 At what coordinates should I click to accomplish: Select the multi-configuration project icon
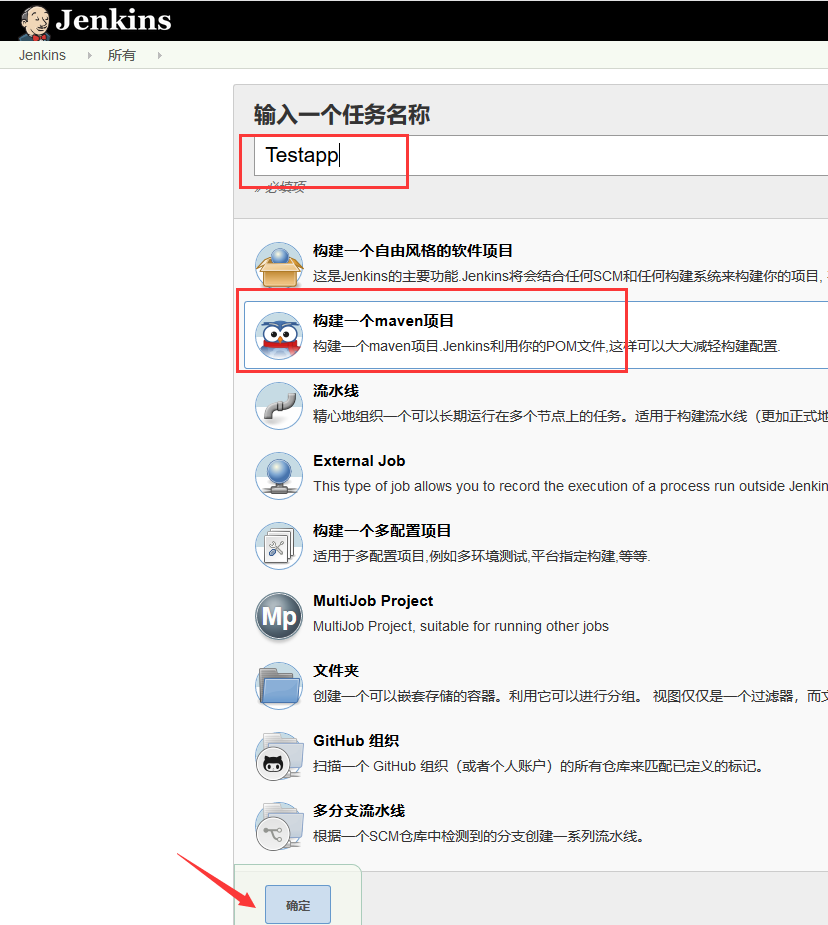(279, 545)
